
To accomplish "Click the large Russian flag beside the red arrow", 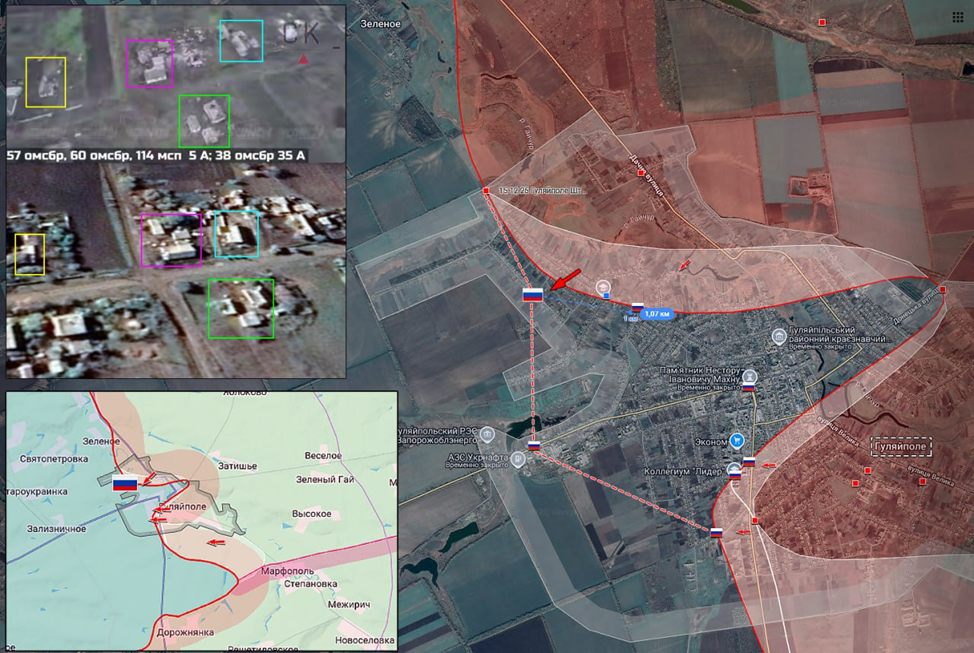I will tap(533, 294).
